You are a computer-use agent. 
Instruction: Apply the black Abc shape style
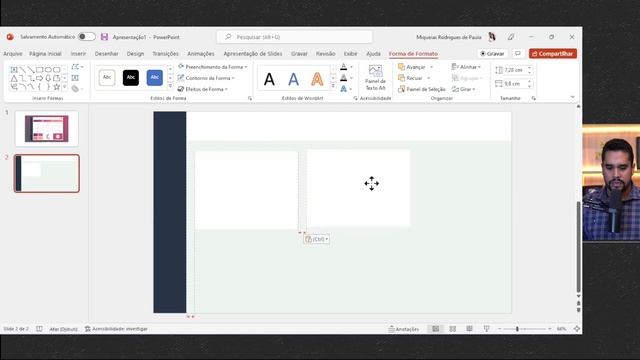[x=131, y=78]
